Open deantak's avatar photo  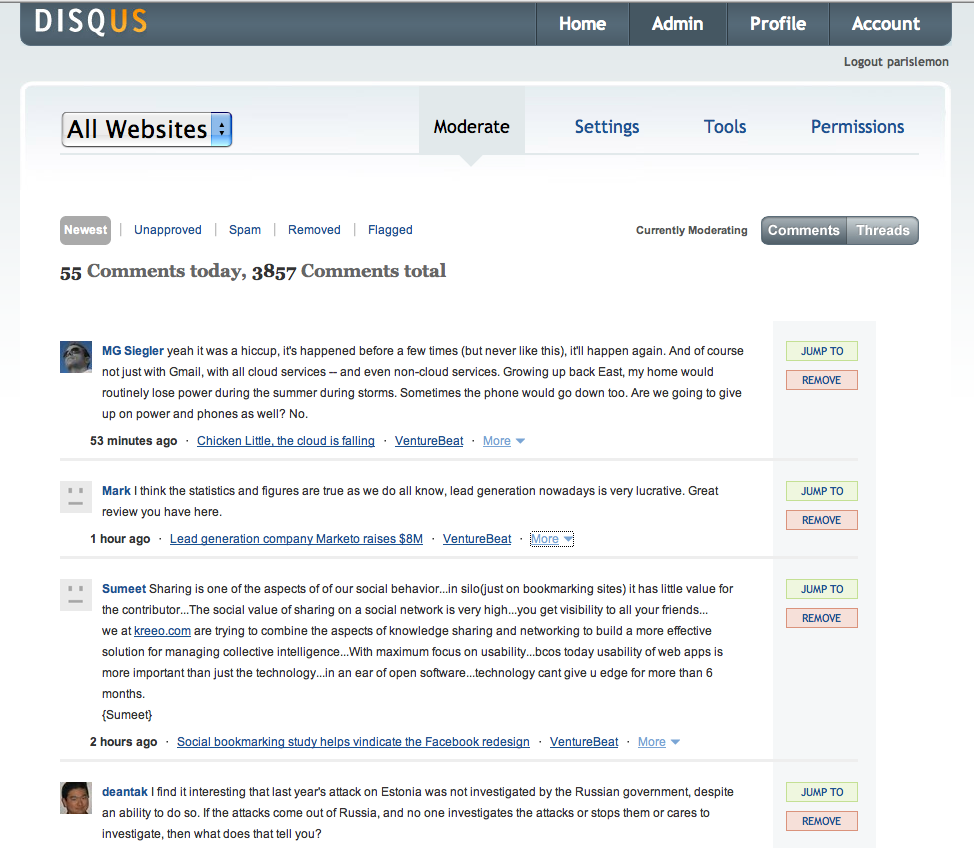coord(76,798)
